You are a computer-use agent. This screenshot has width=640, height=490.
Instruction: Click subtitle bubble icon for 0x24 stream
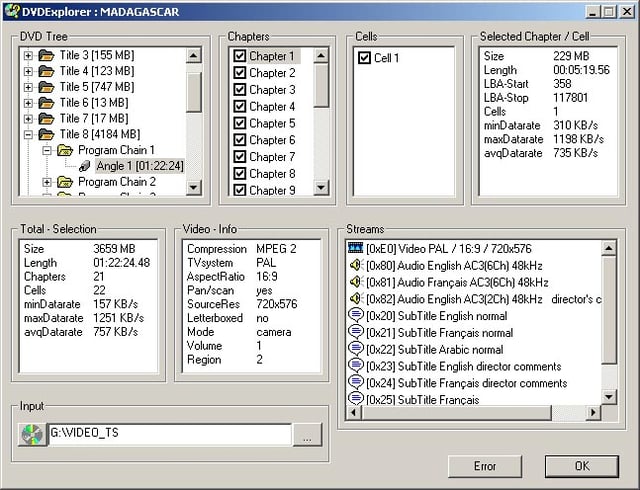(x=356, y=383)
